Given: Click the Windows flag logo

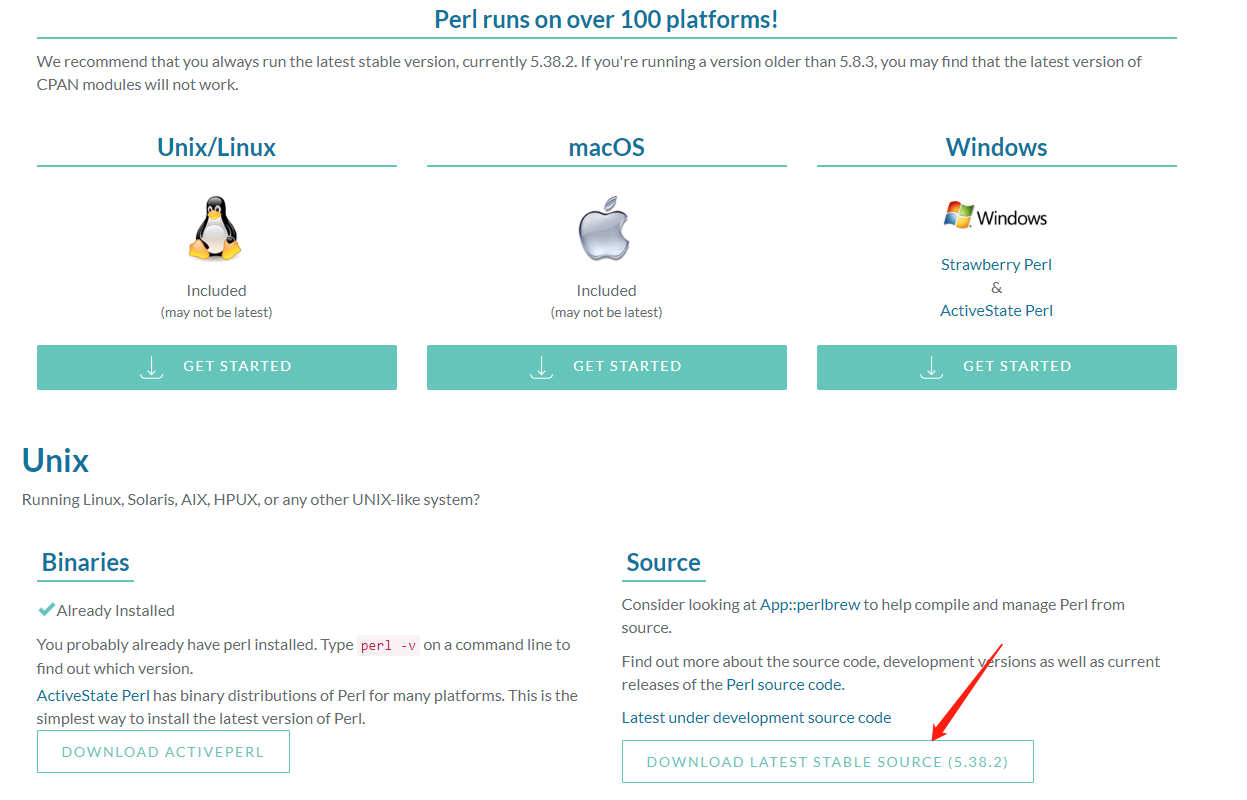Looking at the screenshot, I should [959, 215].
